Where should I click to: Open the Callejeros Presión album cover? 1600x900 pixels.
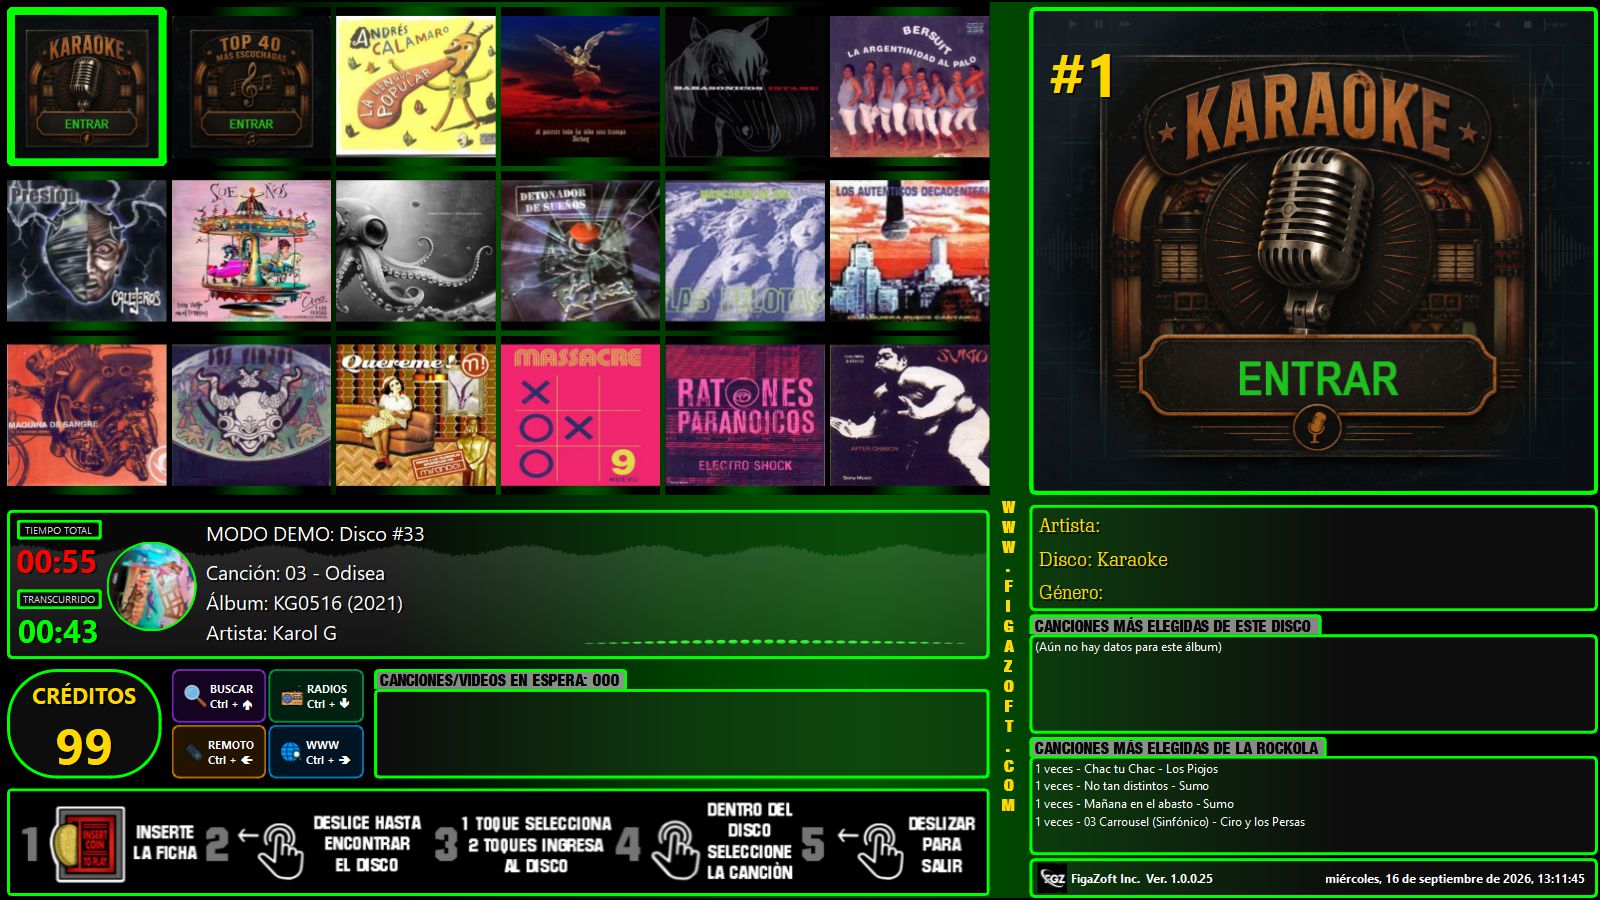coord(87,251)
